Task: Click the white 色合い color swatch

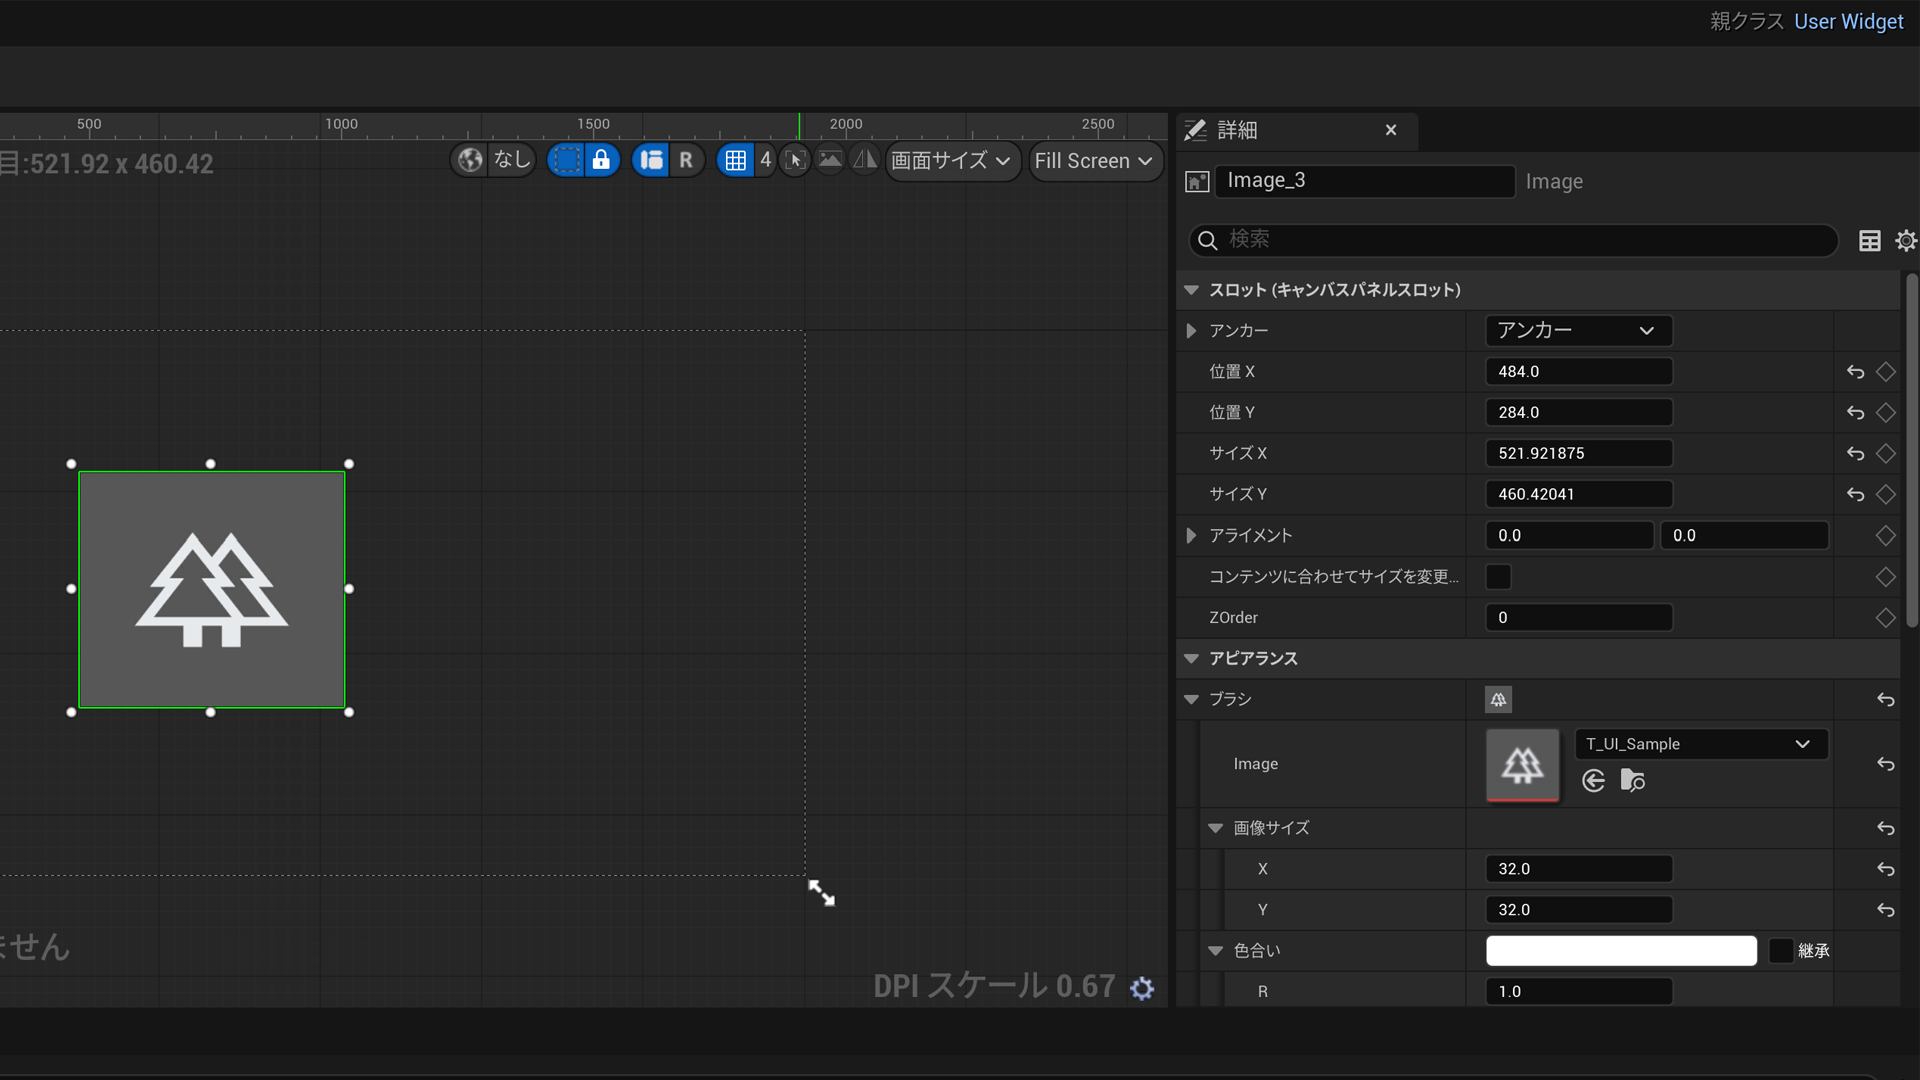Action: [1620, 950]
